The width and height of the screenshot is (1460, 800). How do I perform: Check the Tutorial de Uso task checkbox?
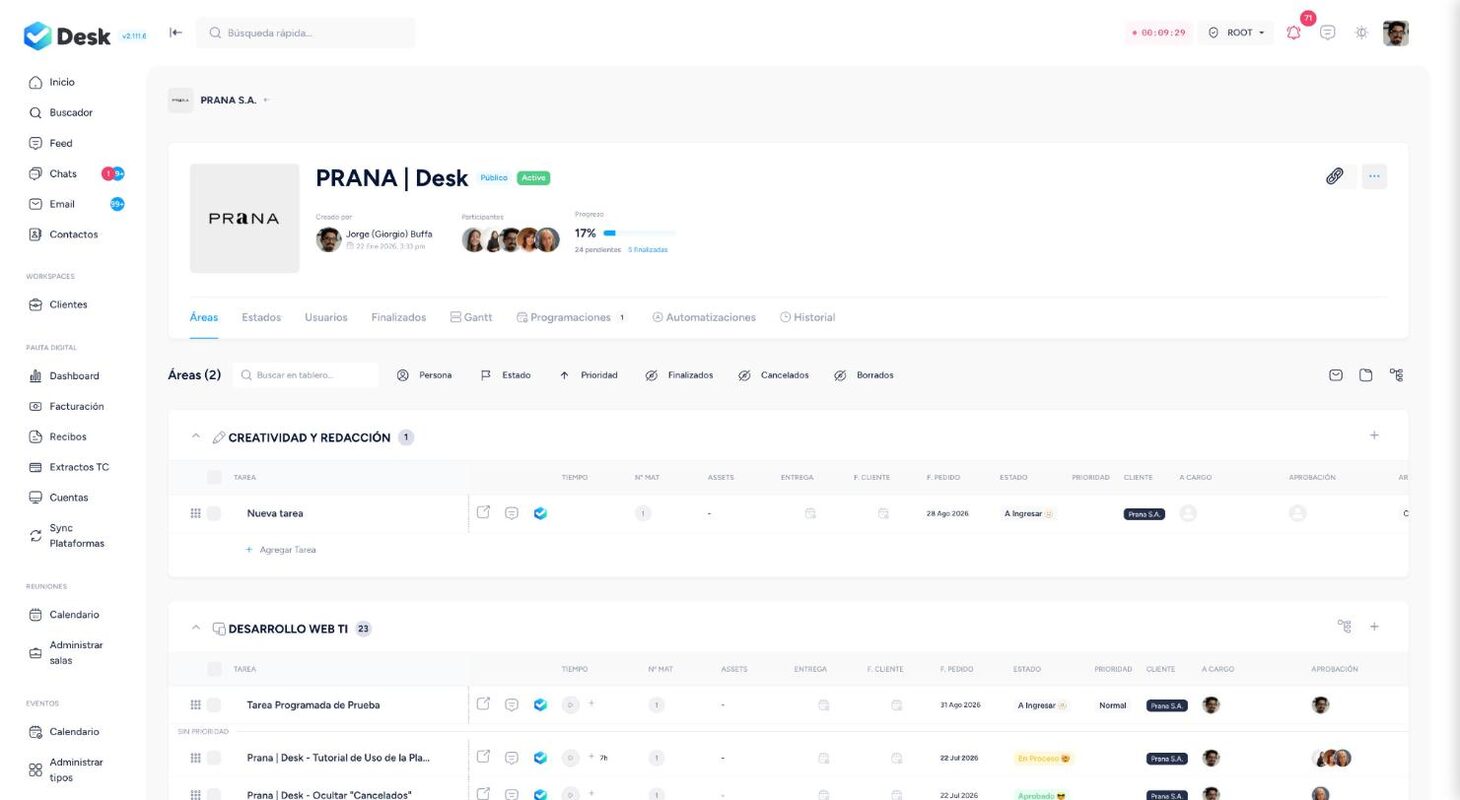[214, 758]
